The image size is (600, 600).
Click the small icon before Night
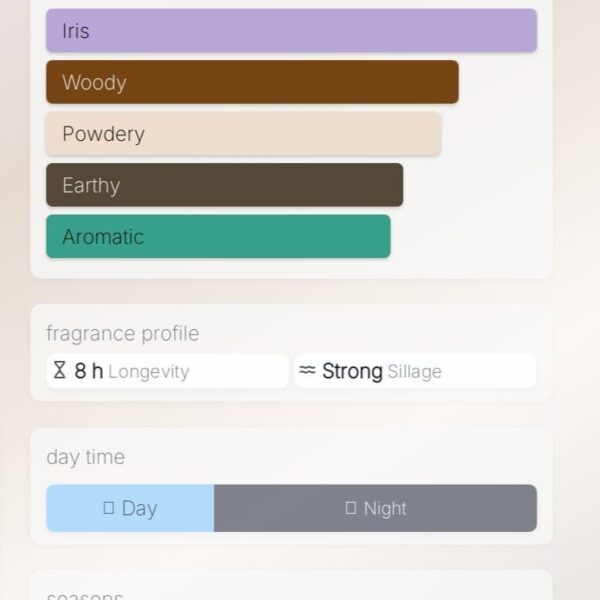coord(350,508)
